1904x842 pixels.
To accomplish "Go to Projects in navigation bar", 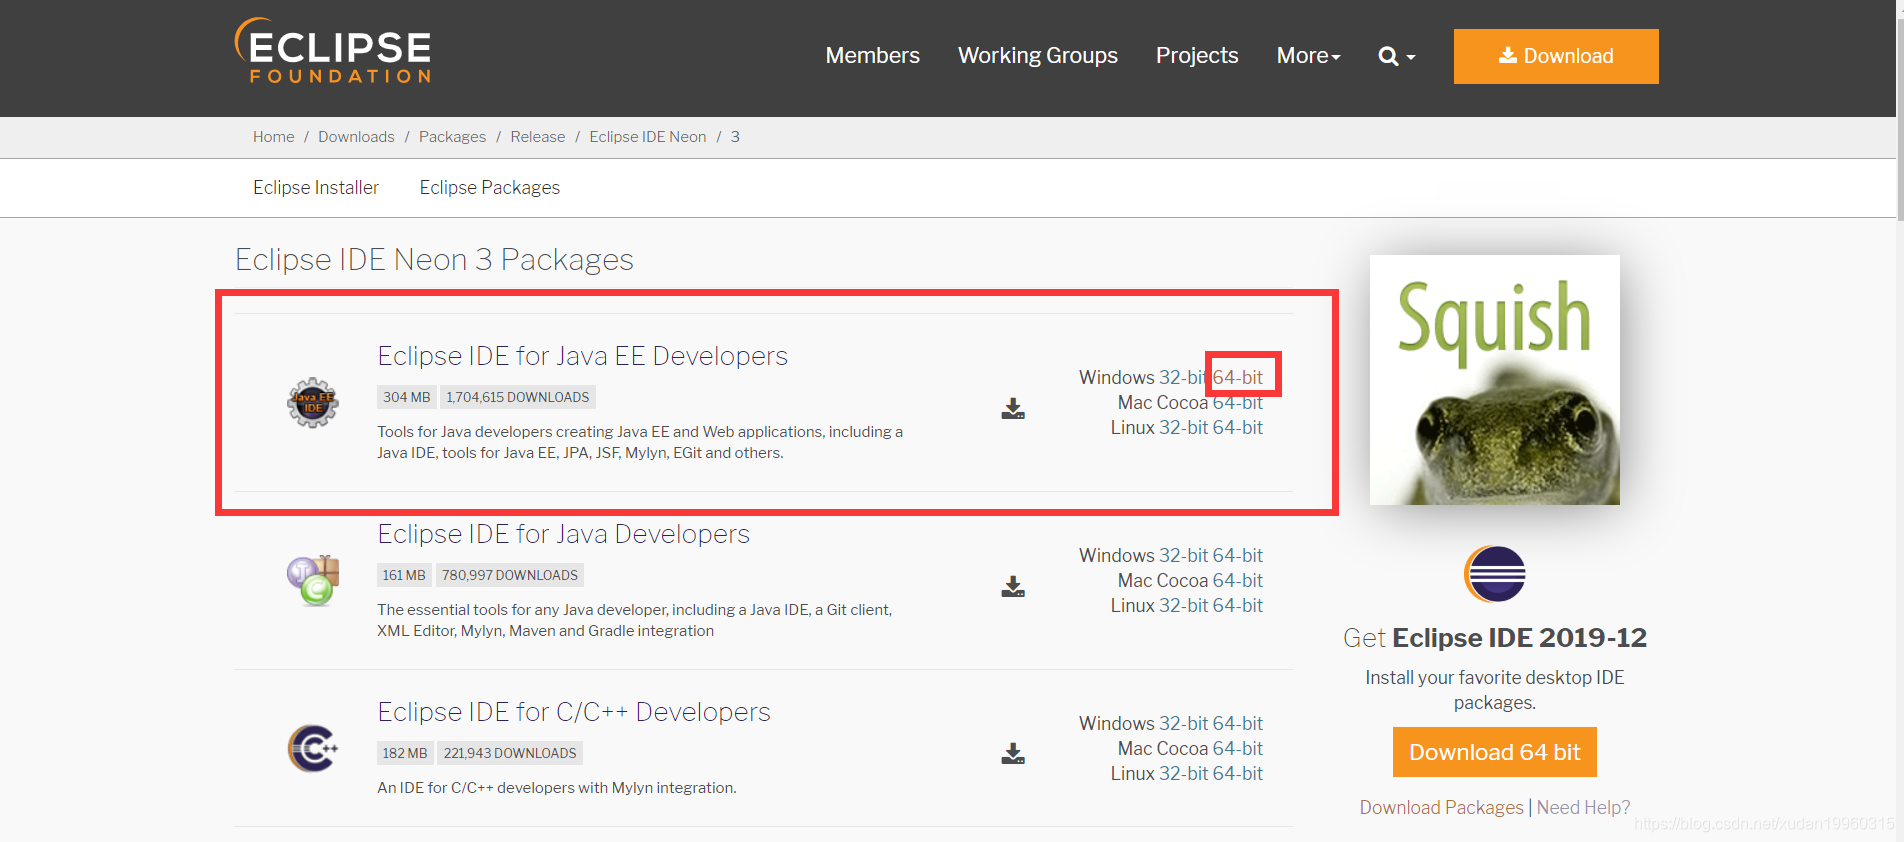I will [1197, 56].
